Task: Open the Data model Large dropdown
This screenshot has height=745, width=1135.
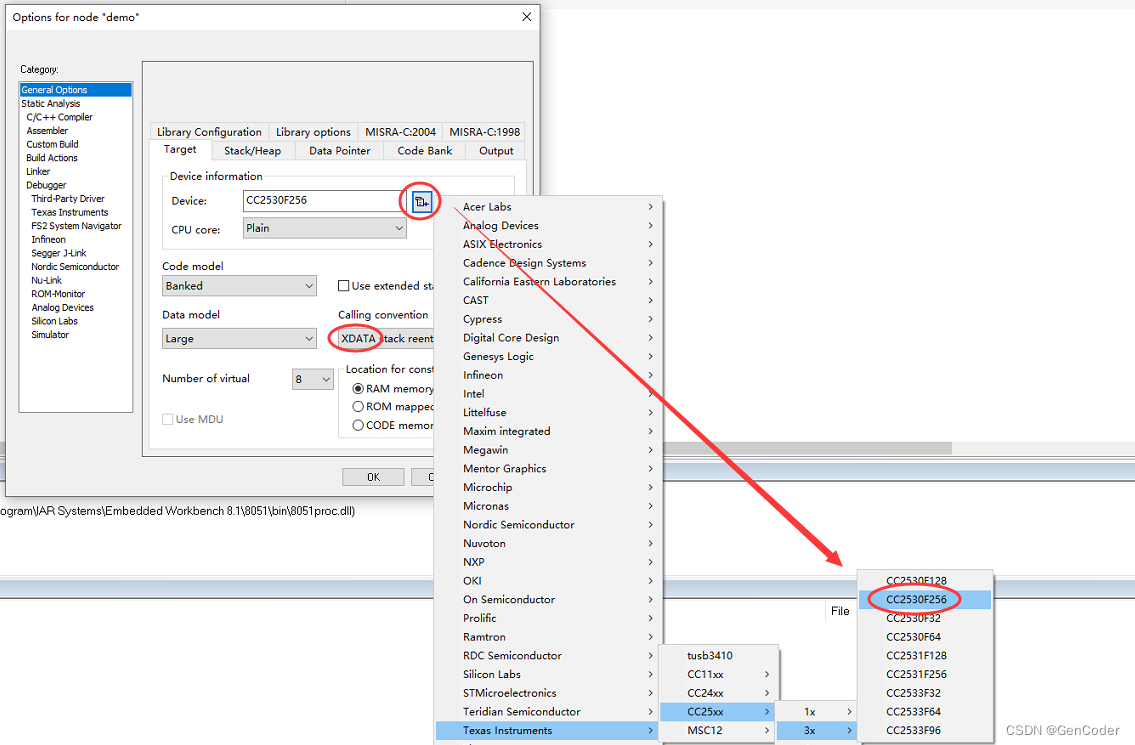Action: point(239,339)
